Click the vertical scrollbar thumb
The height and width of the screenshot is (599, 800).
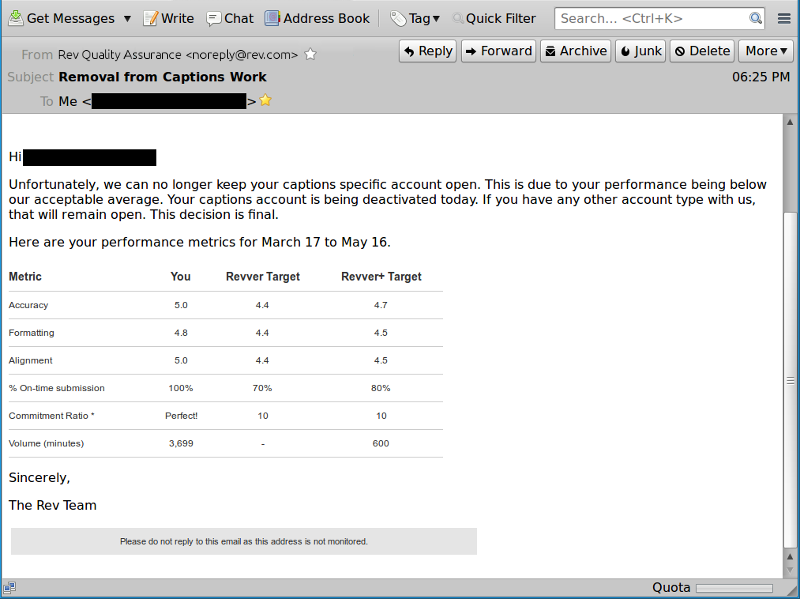click(790, 380)
